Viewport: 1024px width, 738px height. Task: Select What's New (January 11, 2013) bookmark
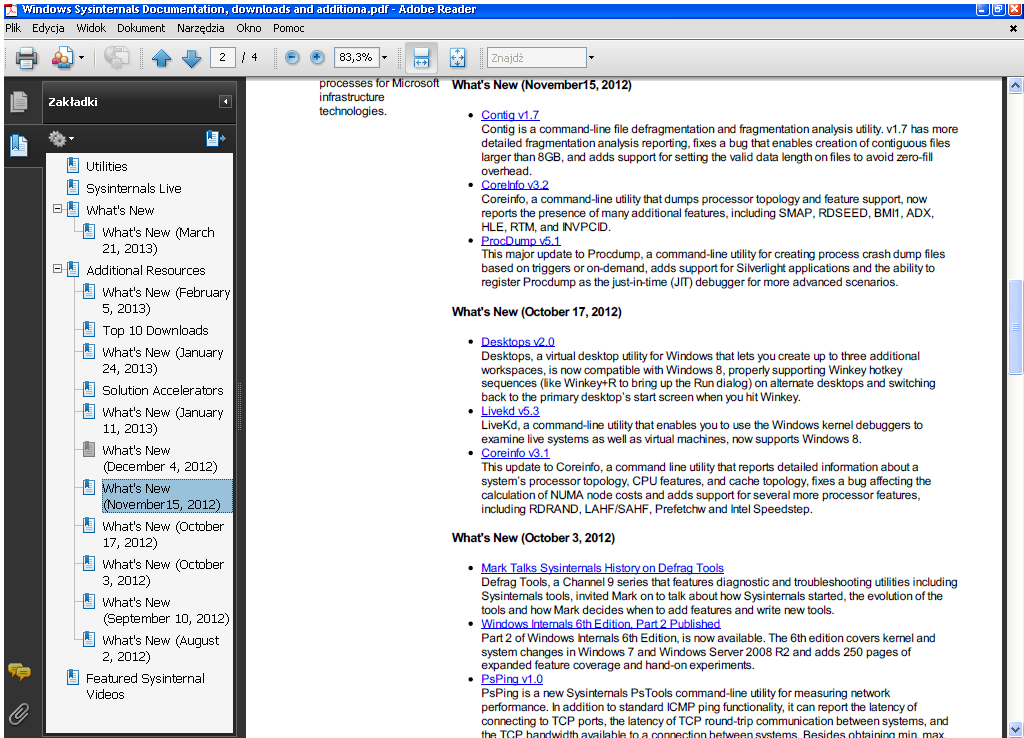tap(163, 421)
